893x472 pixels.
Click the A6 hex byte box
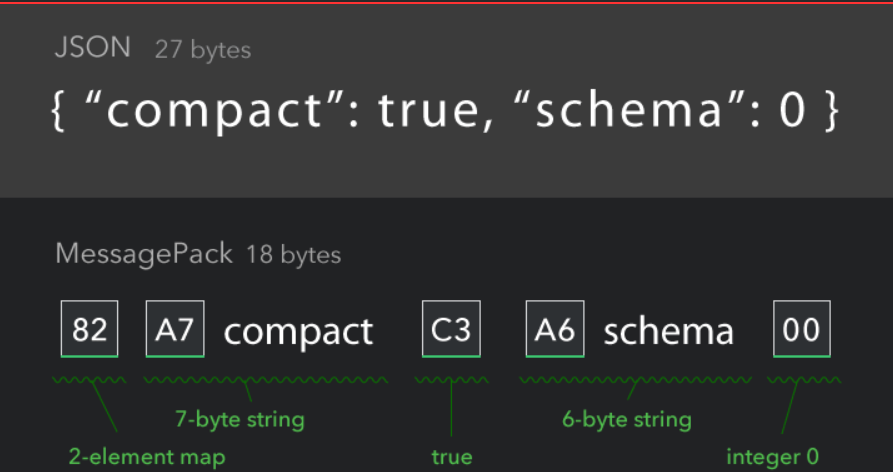click(x=555, y=328)
